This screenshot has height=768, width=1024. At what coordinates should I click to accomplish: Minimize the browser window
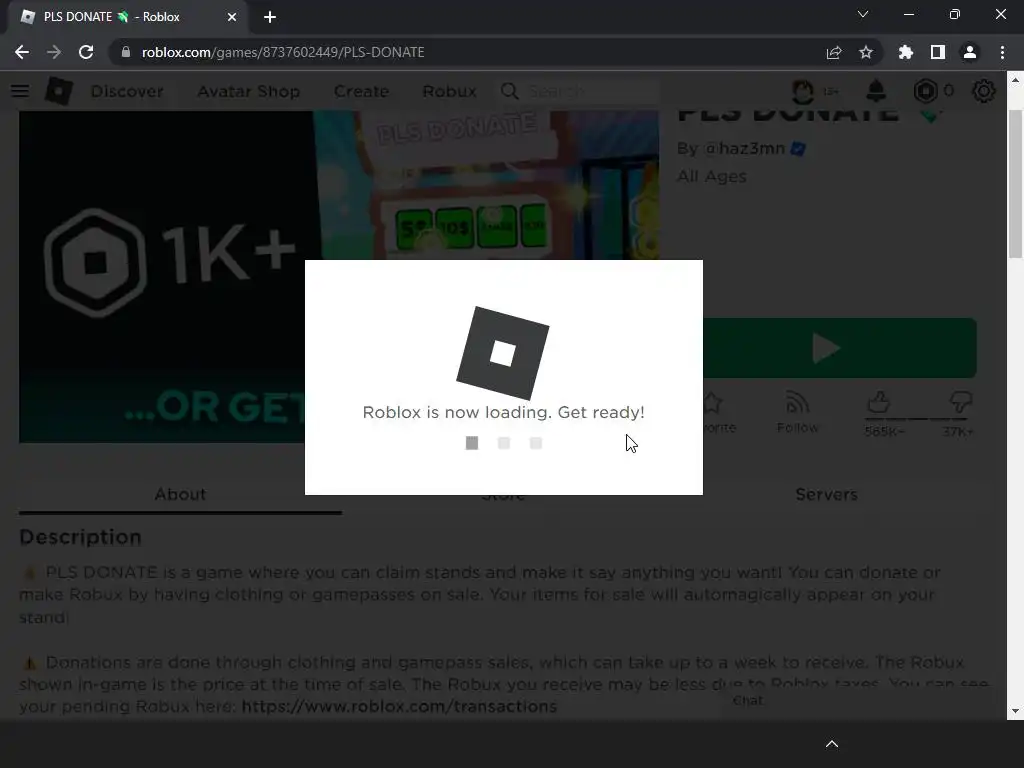(x=908, y=14)
